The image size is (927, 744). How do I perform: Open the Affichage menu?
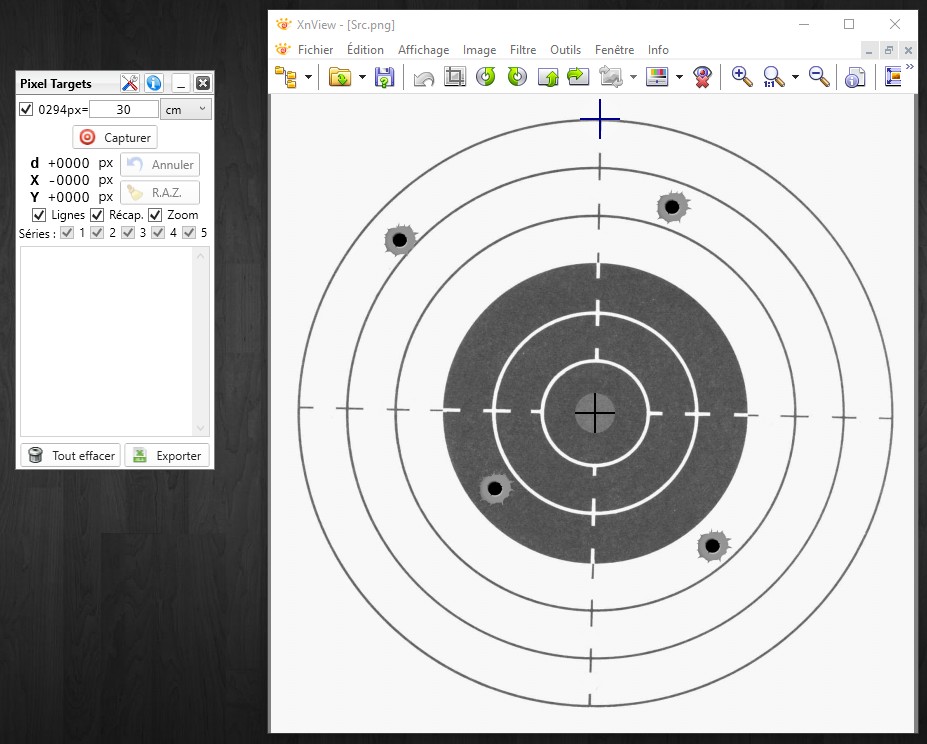423,50
